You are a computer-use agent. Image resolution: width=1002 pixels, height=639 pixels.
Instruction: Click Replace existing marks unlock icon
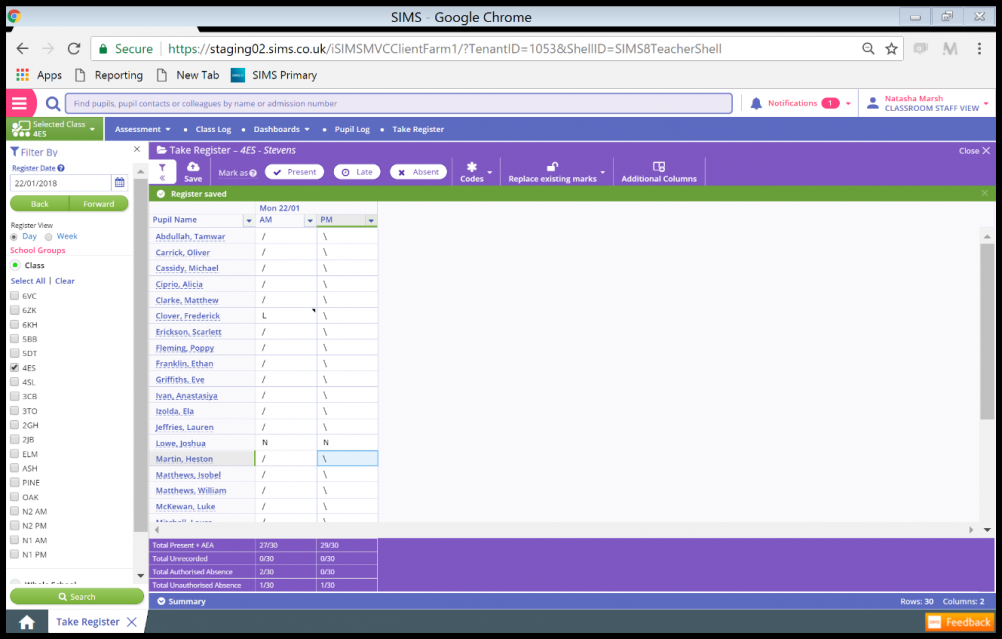552,167
